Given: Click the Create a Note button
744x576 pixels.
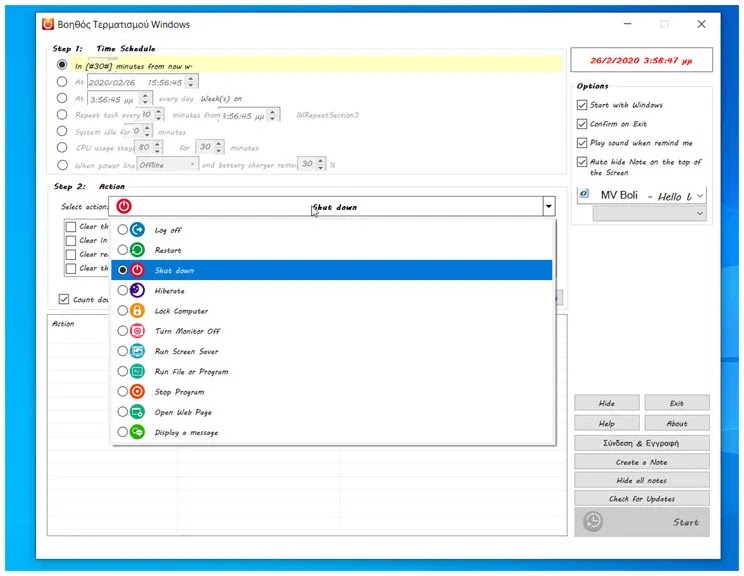Looking at the screenshot, I should point(642,462).
